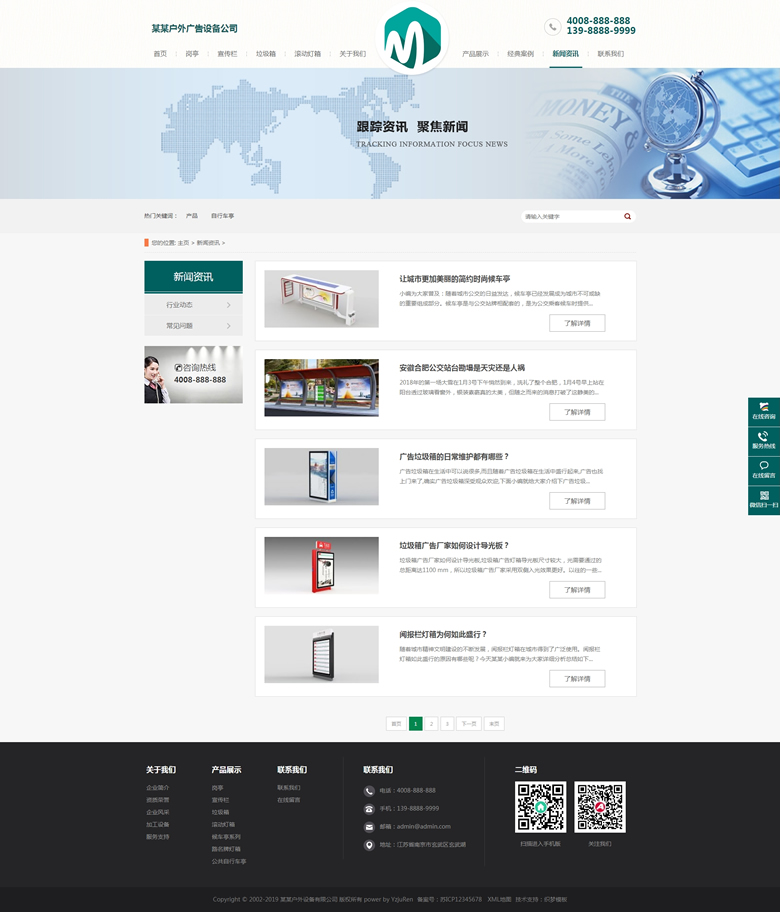Image resolution: width=780 pixels, height=912 pixels.
Task: Click 下一页 to go to next page
Action: click(468, 723)
